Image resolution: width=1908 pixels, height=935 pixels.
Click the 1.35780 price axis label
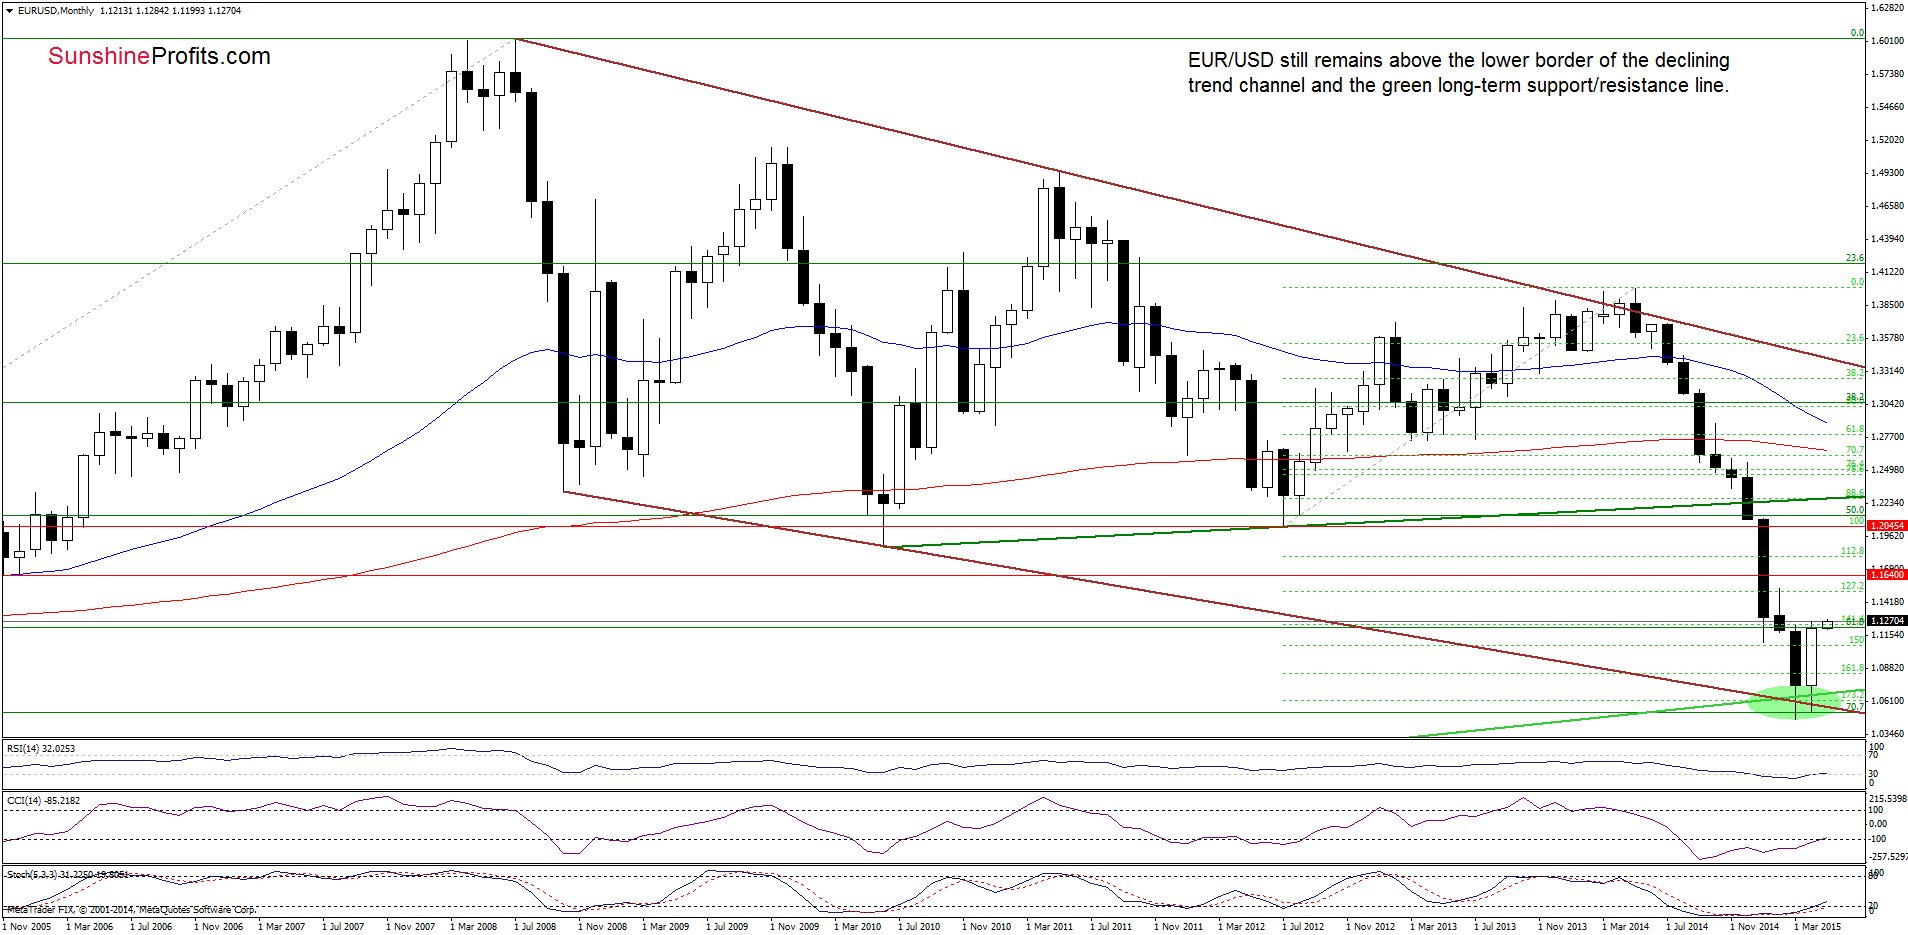point(1886,338)
